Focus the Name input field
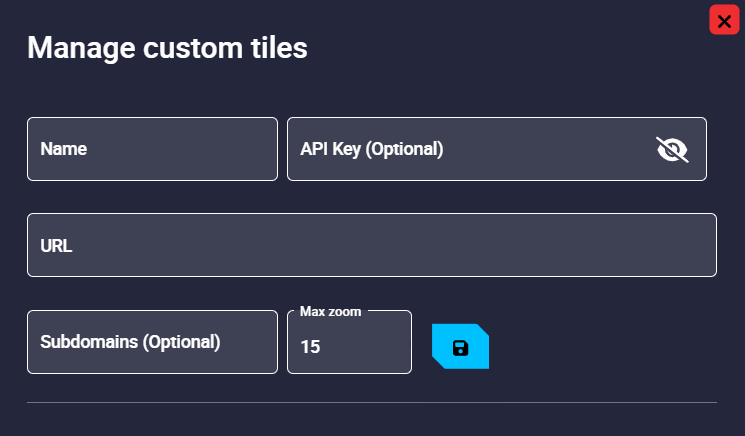The image size is (745, 436). coord(152,149)
